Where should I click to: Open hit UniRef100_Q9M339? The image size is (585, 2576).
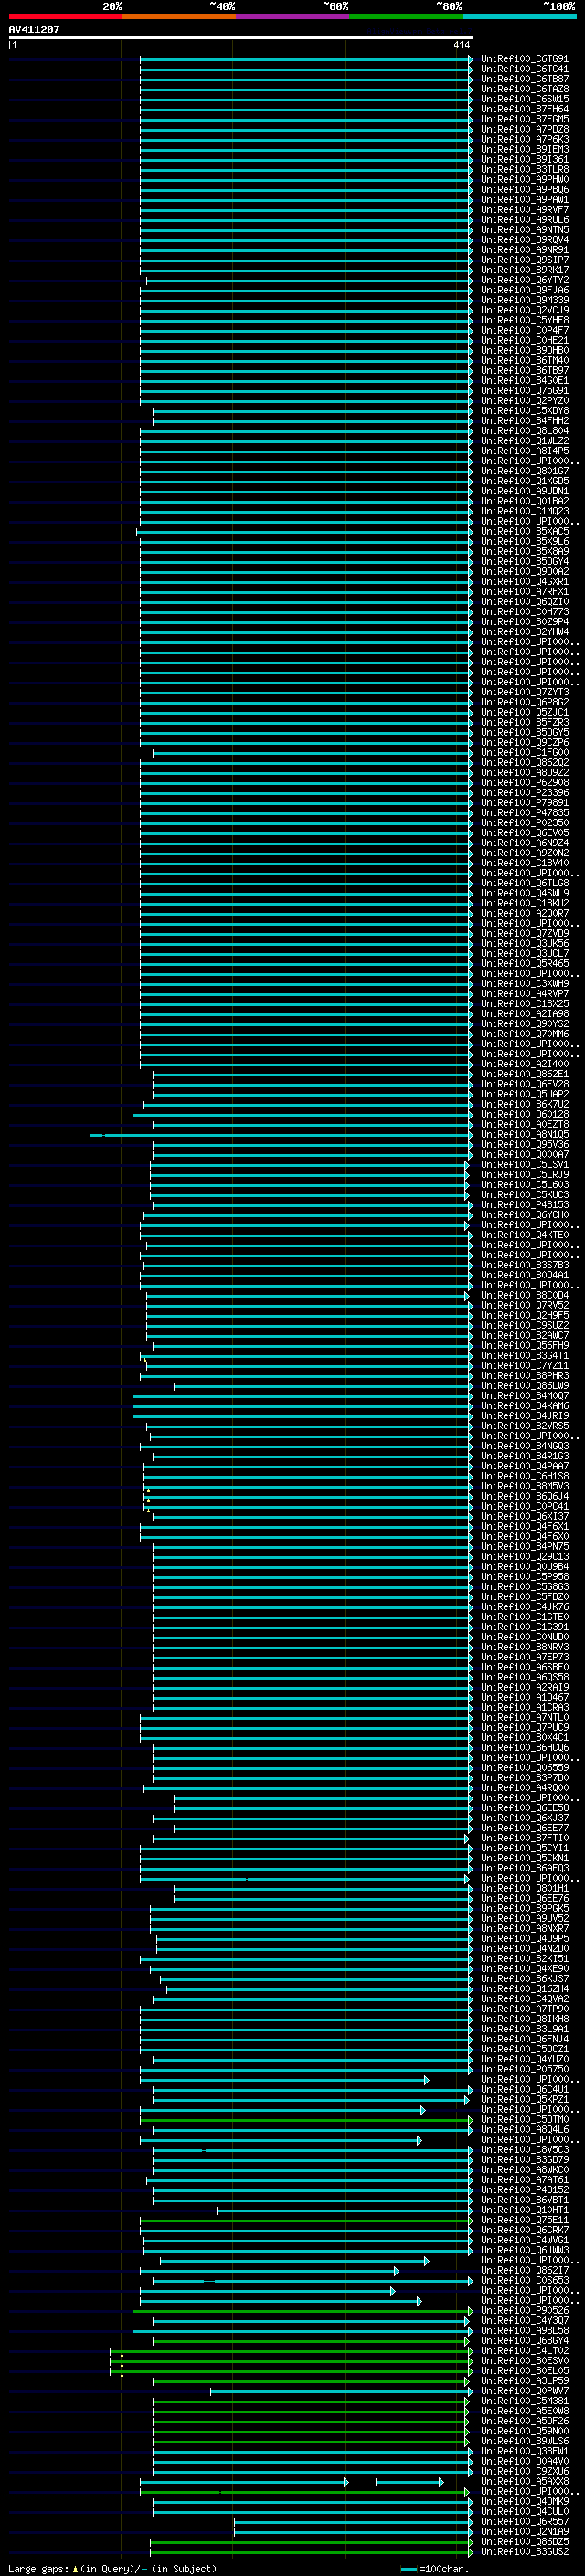525,300
